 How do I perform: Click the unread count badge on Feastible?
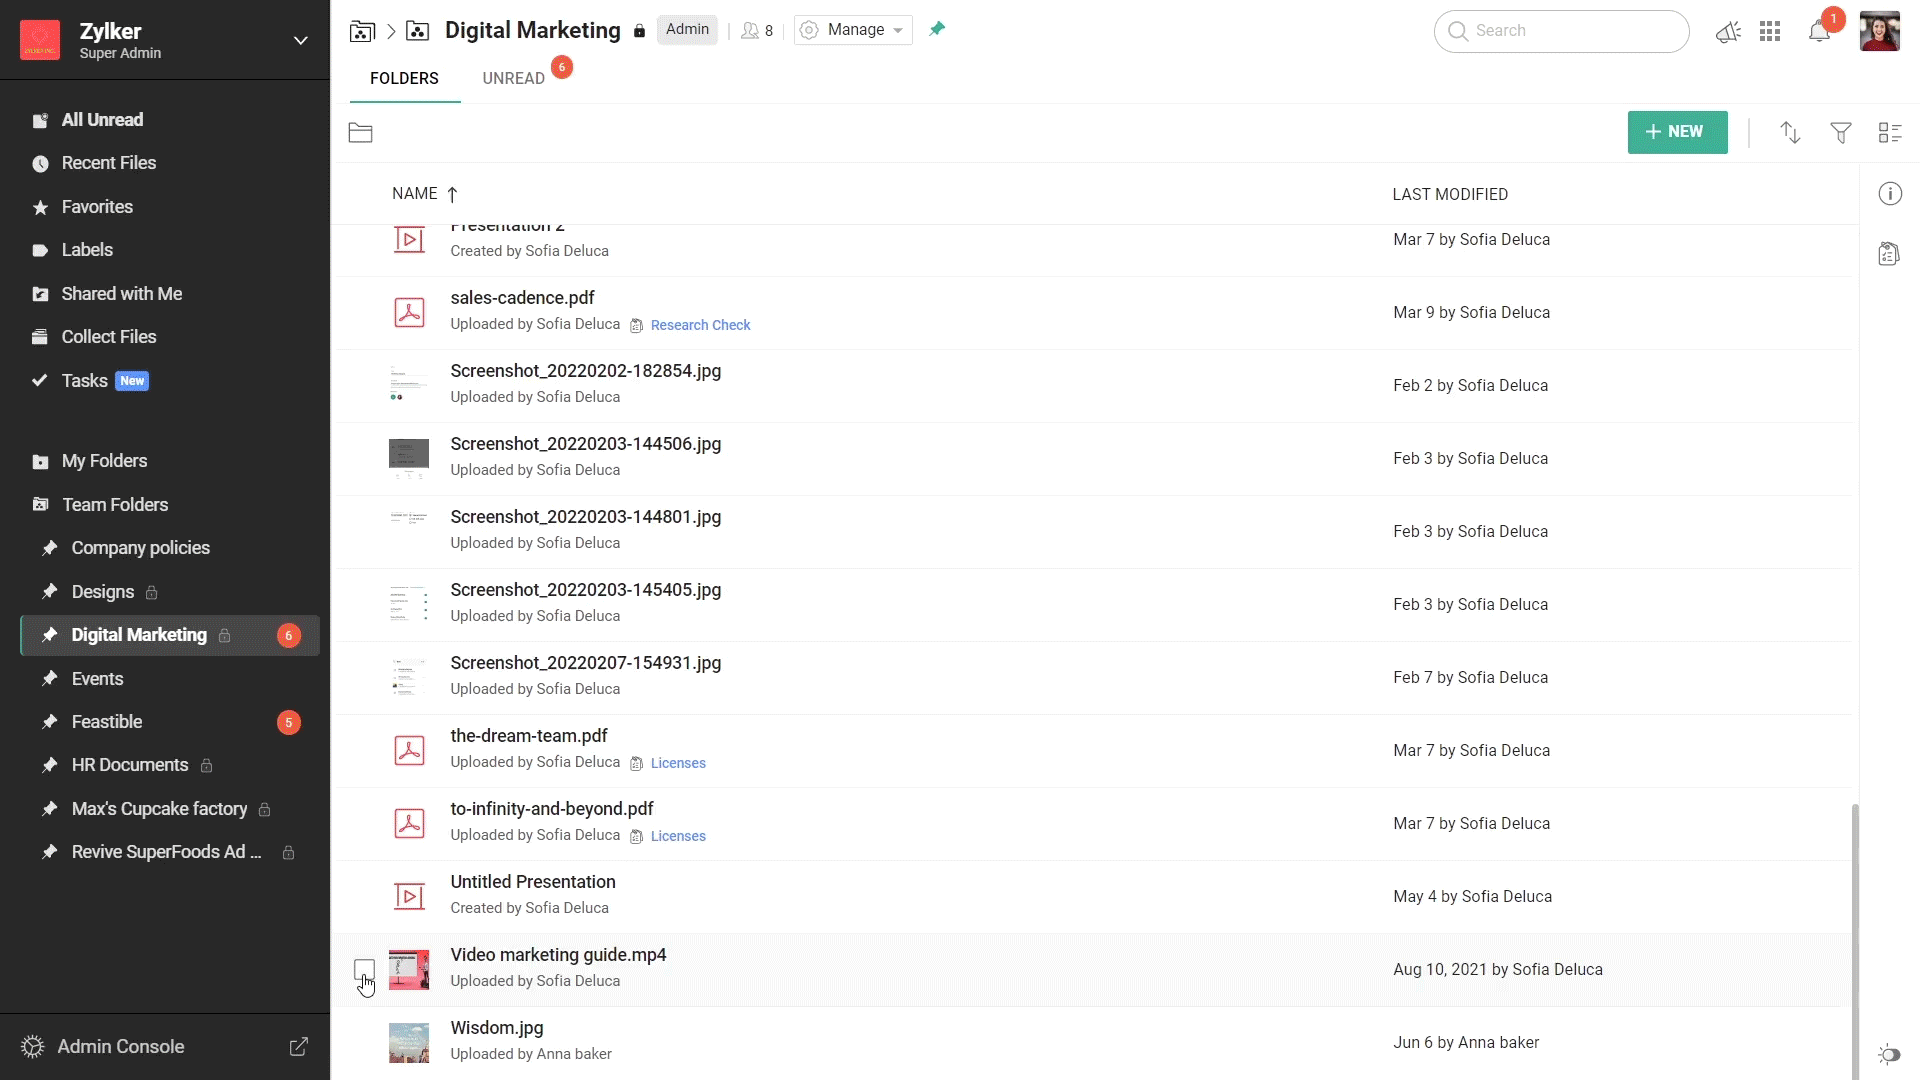289,722
